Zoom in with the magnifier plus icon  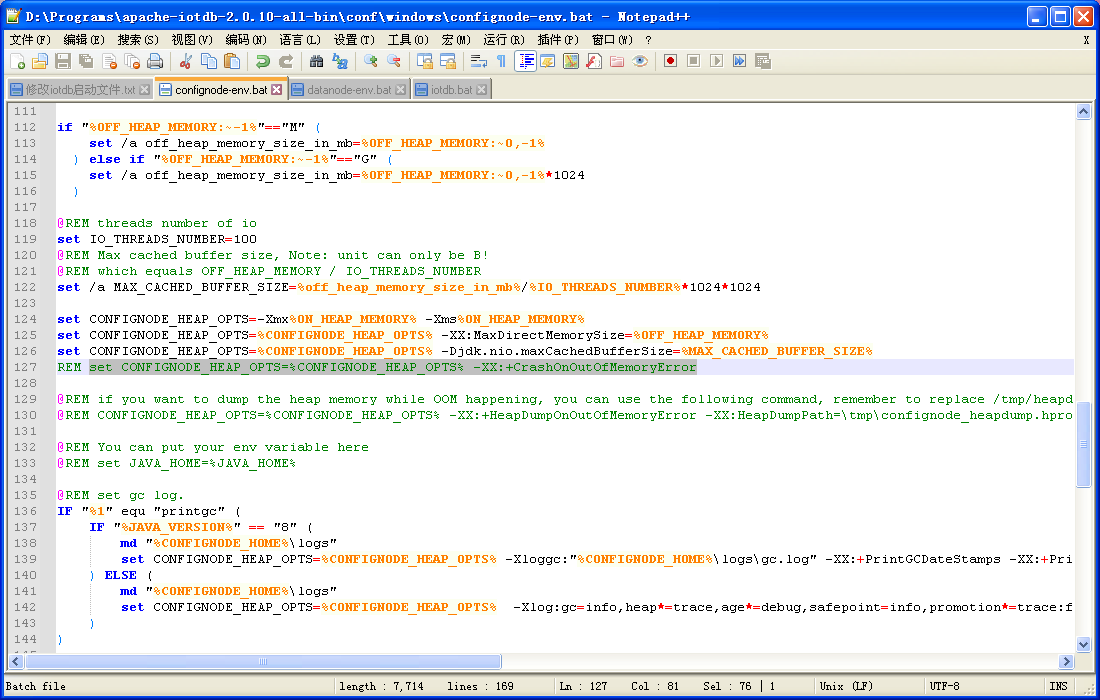point(370,62)
